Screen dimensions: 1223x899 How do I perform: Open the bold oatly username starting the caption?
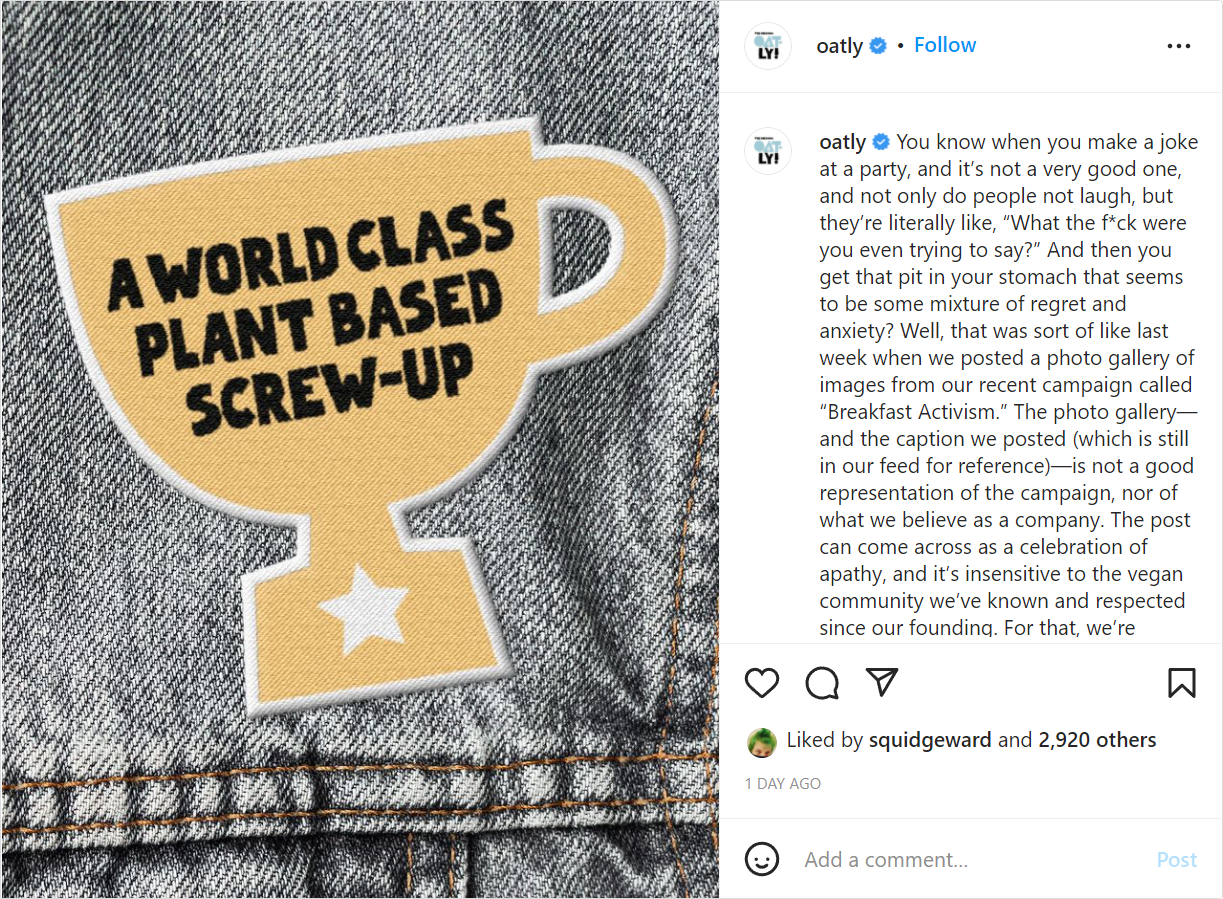coord(843,142)
